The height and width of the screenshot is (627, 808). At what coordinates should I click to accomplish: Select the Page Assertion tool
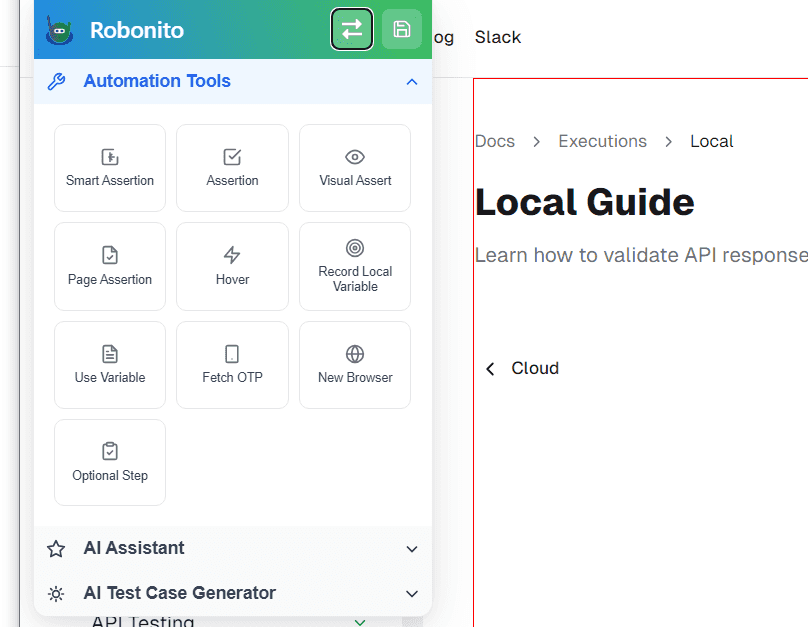pyautogui.click(x=109, y=266)
